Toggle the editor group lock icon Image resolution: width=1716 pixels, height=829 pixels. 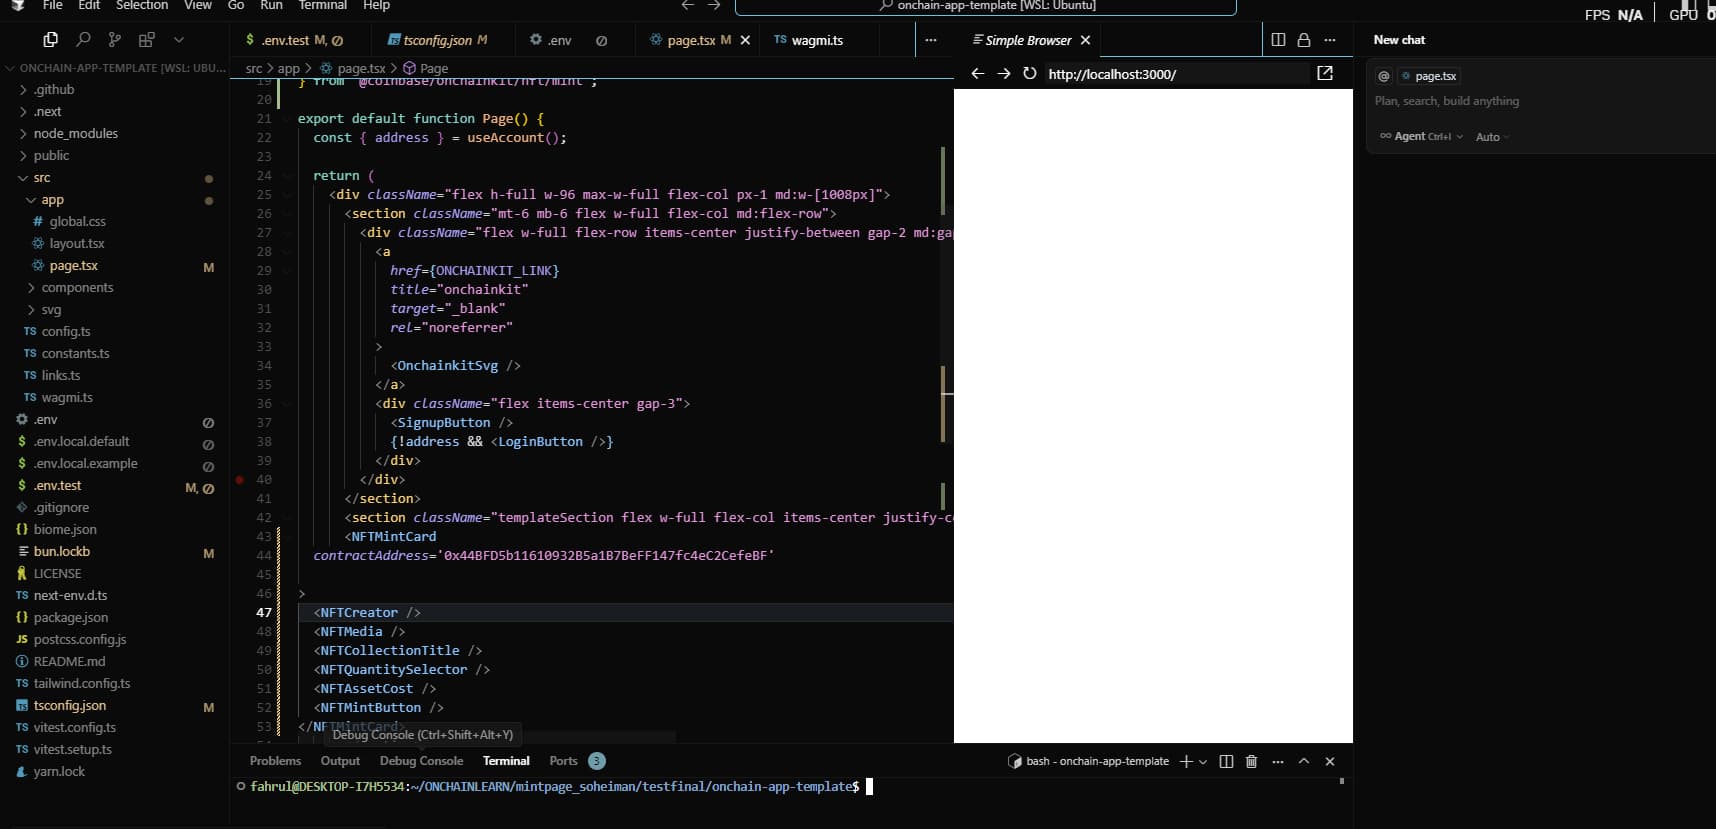point(1304,40)
